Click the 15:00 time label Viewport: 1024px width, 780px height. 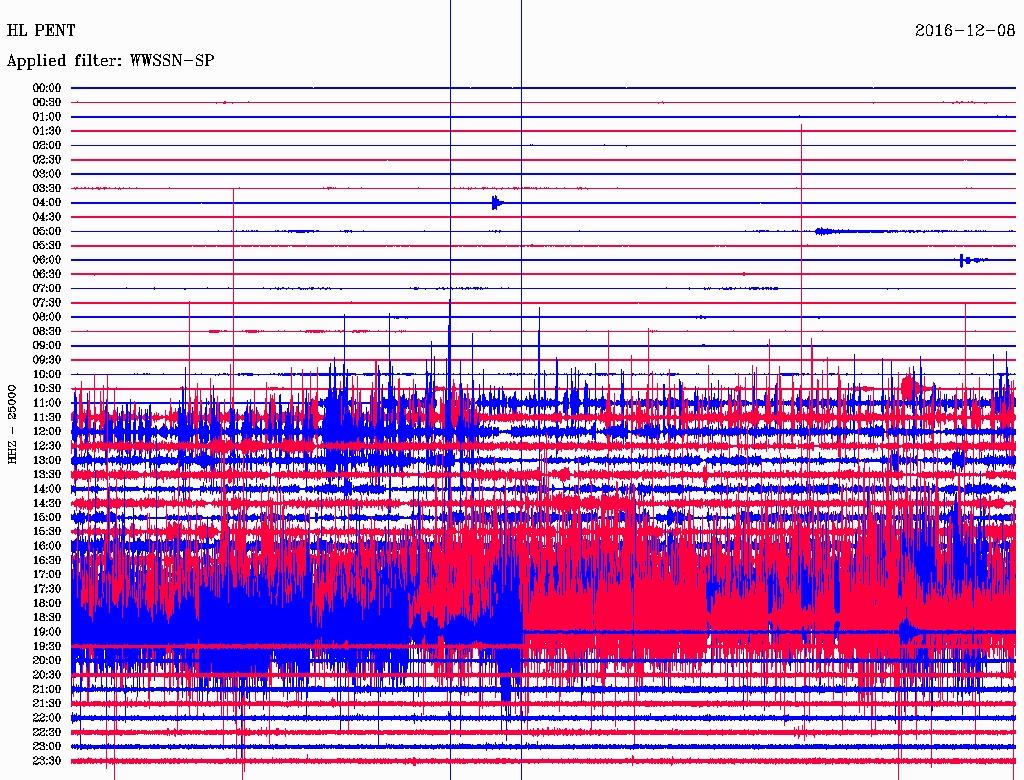pyautogui.click(x=47, y=517)
